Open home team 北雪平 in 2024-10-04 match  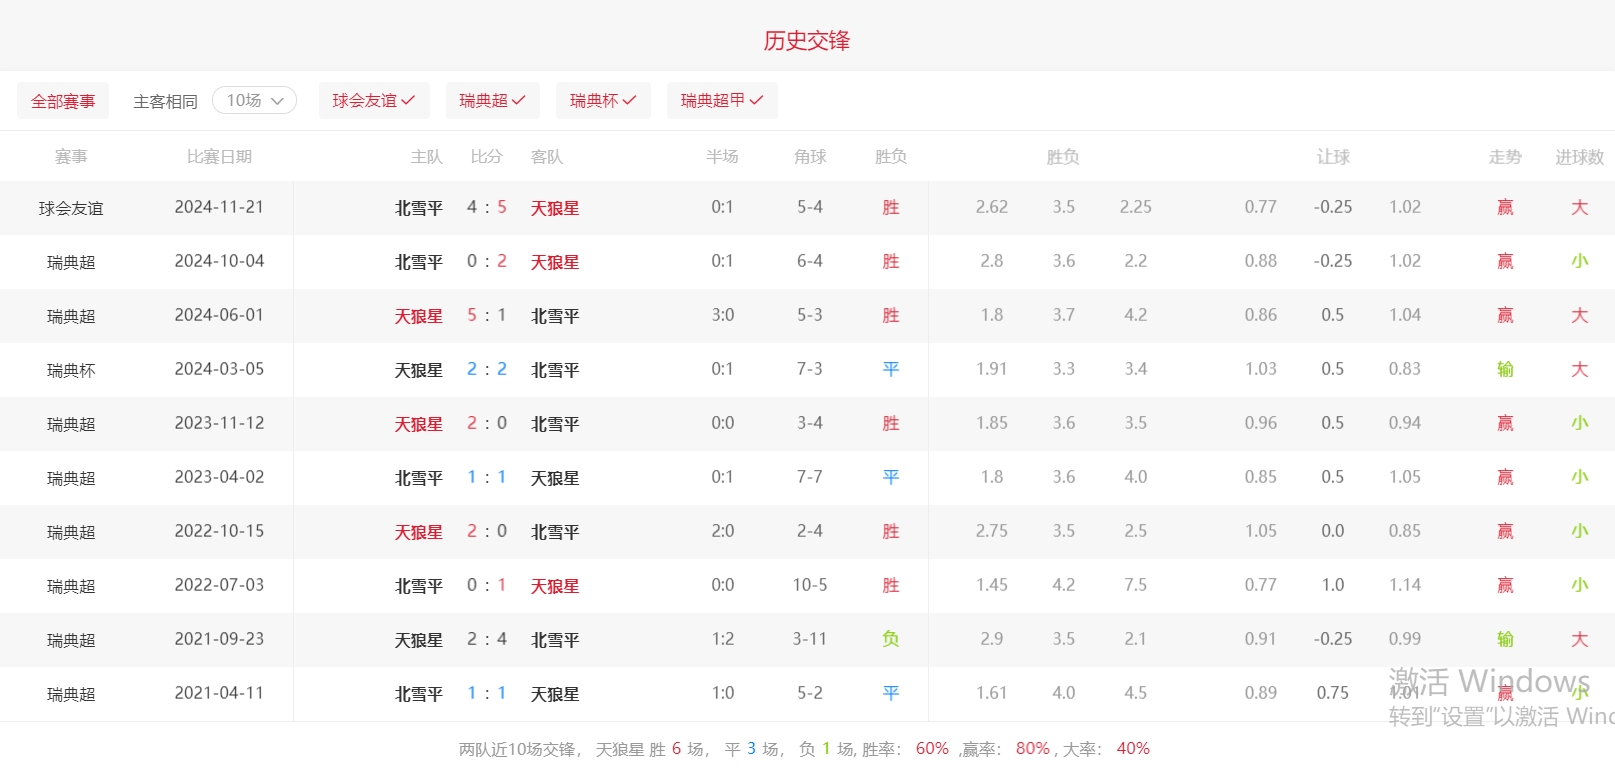[418, 262]
